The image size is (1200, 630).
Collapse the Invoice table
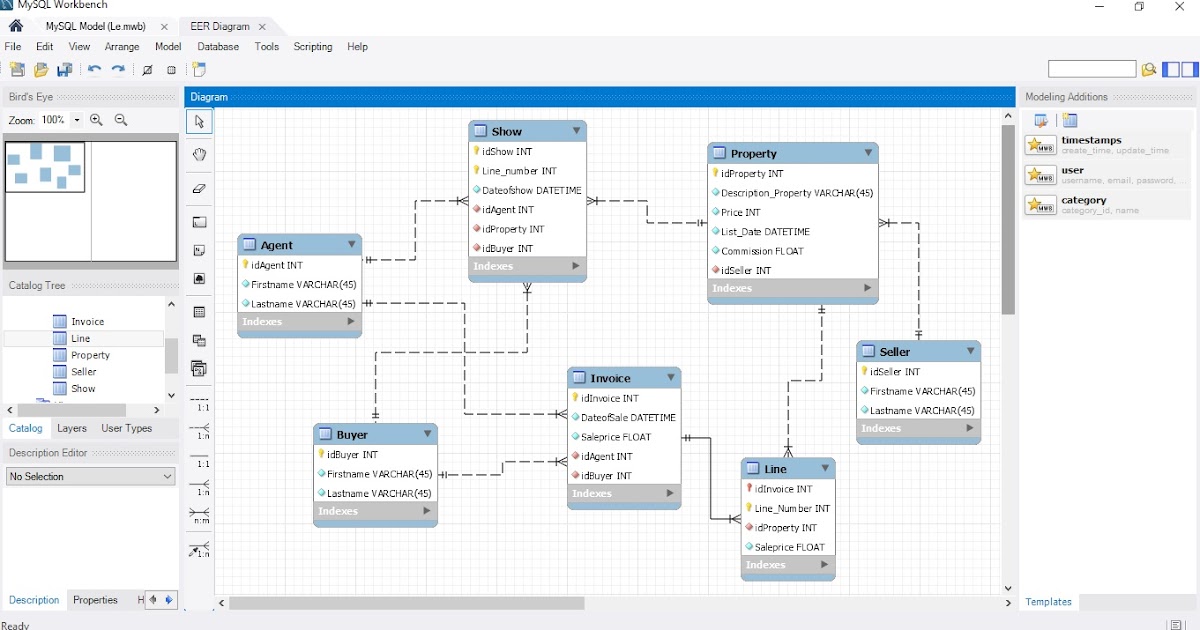click(x=671, y=378)
